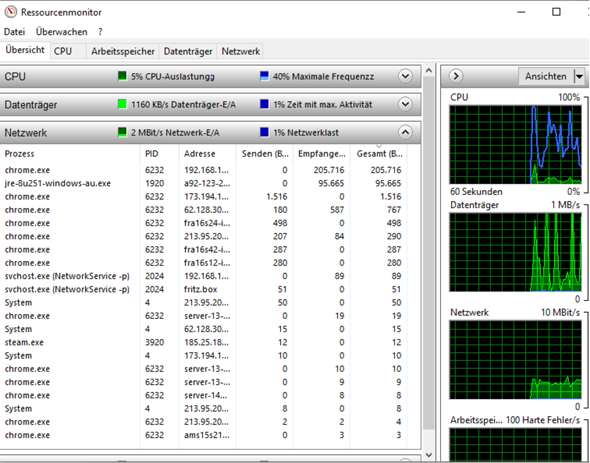Sort by Prozess column header
The height and width of the screenshot is (463, 590).
[x=70, y=154]
